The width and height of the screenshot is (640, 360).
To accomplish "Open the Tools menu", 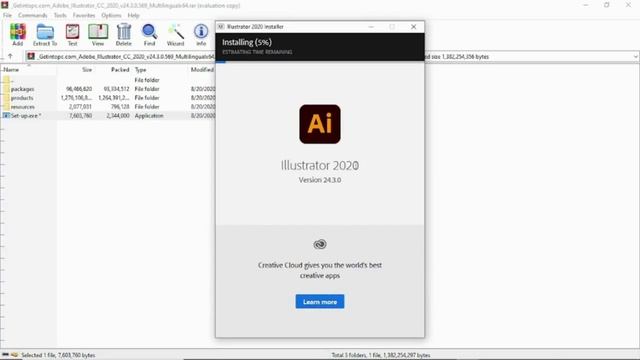I will 60,15.
